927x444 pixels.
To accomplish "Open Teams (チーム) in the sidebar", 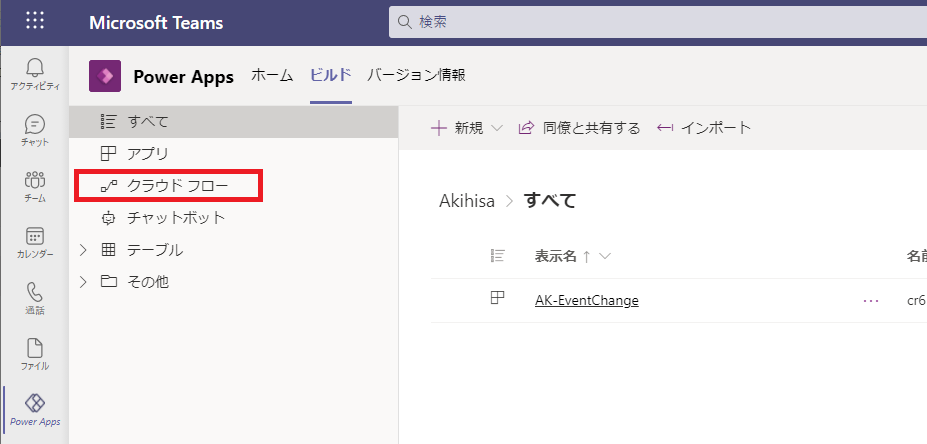I will pyautogui.click(x=35, y=187).
